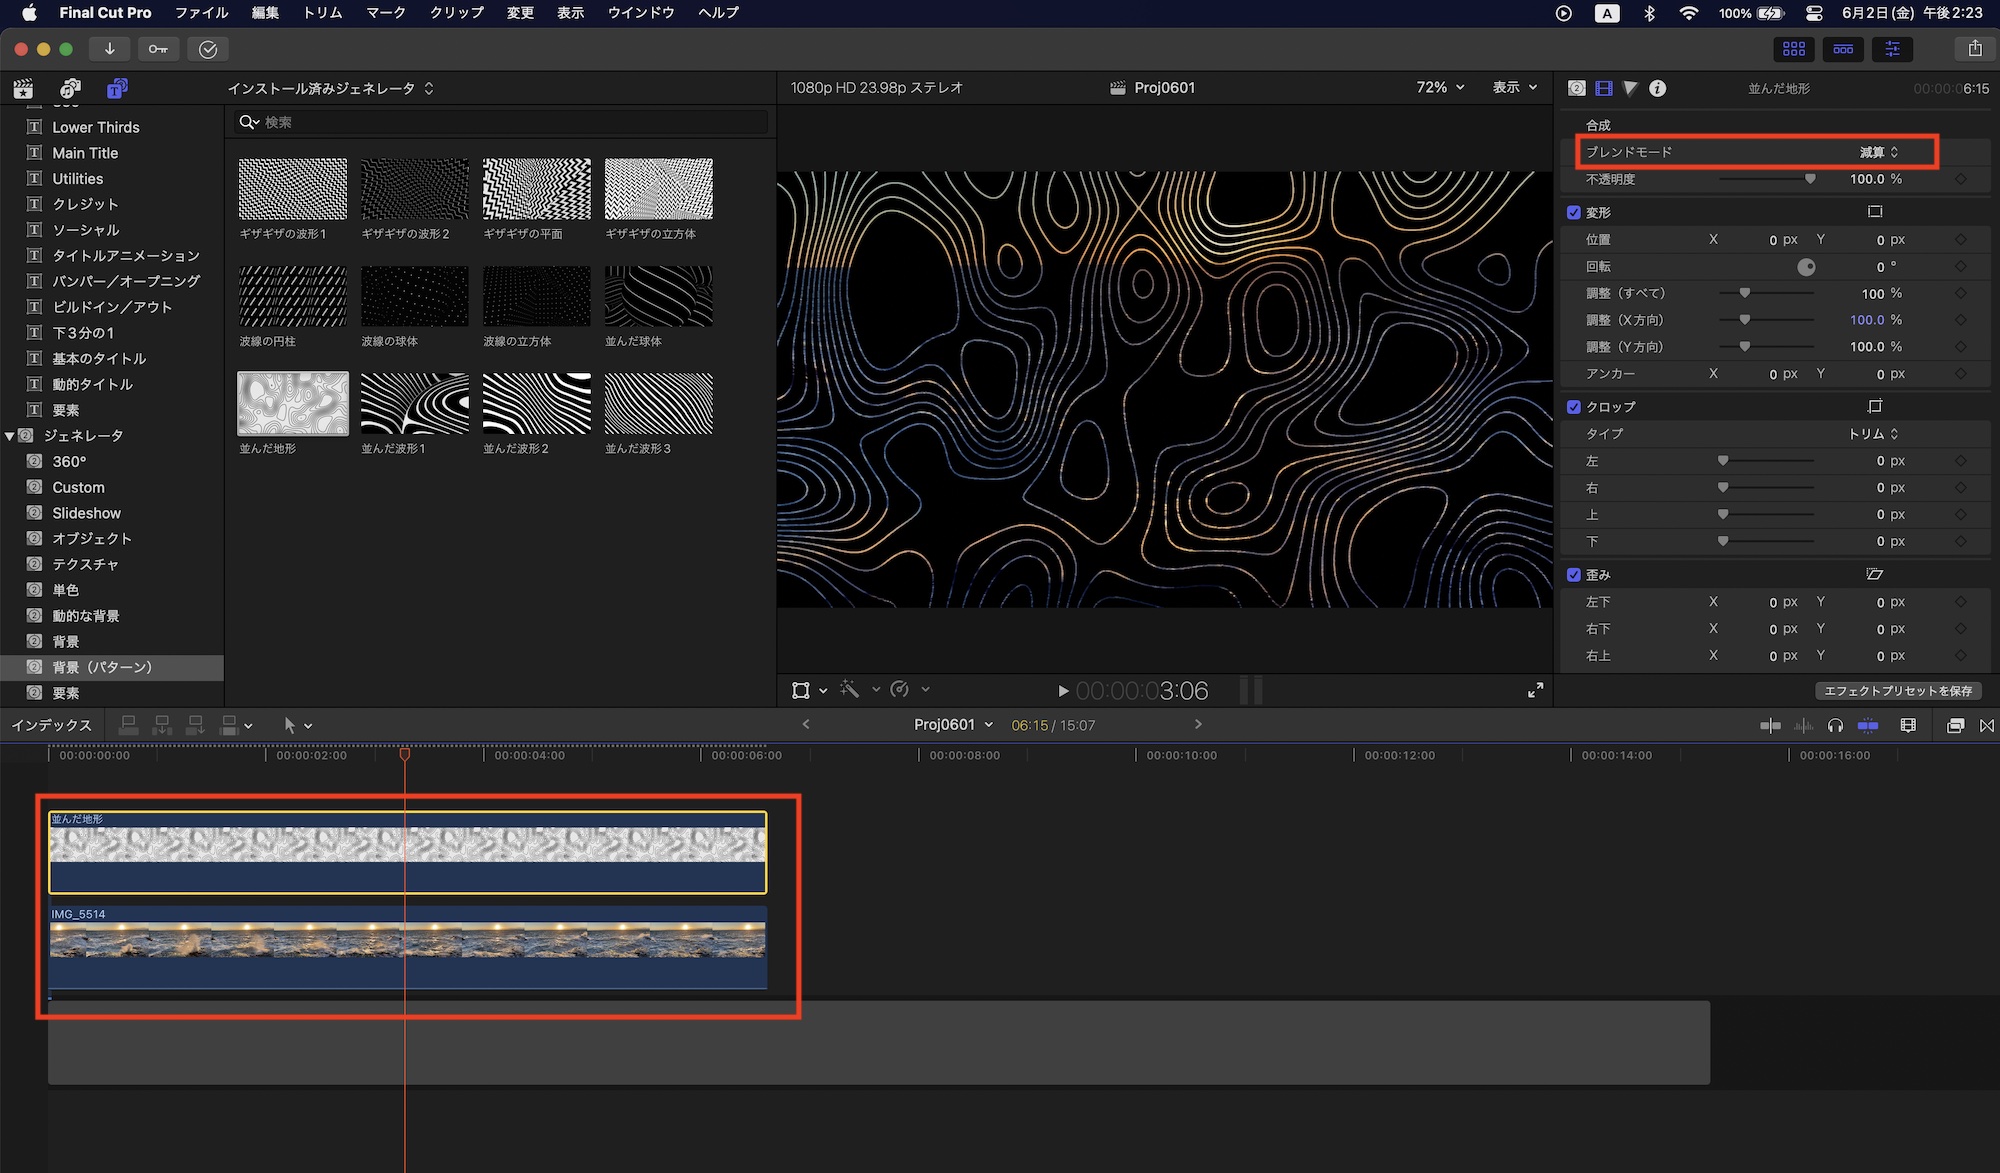The height and width of the screenshot is (1173, 2000).
Task: Open the Photos and Audio sidebar icon
Action: click(x=69, y=88)
